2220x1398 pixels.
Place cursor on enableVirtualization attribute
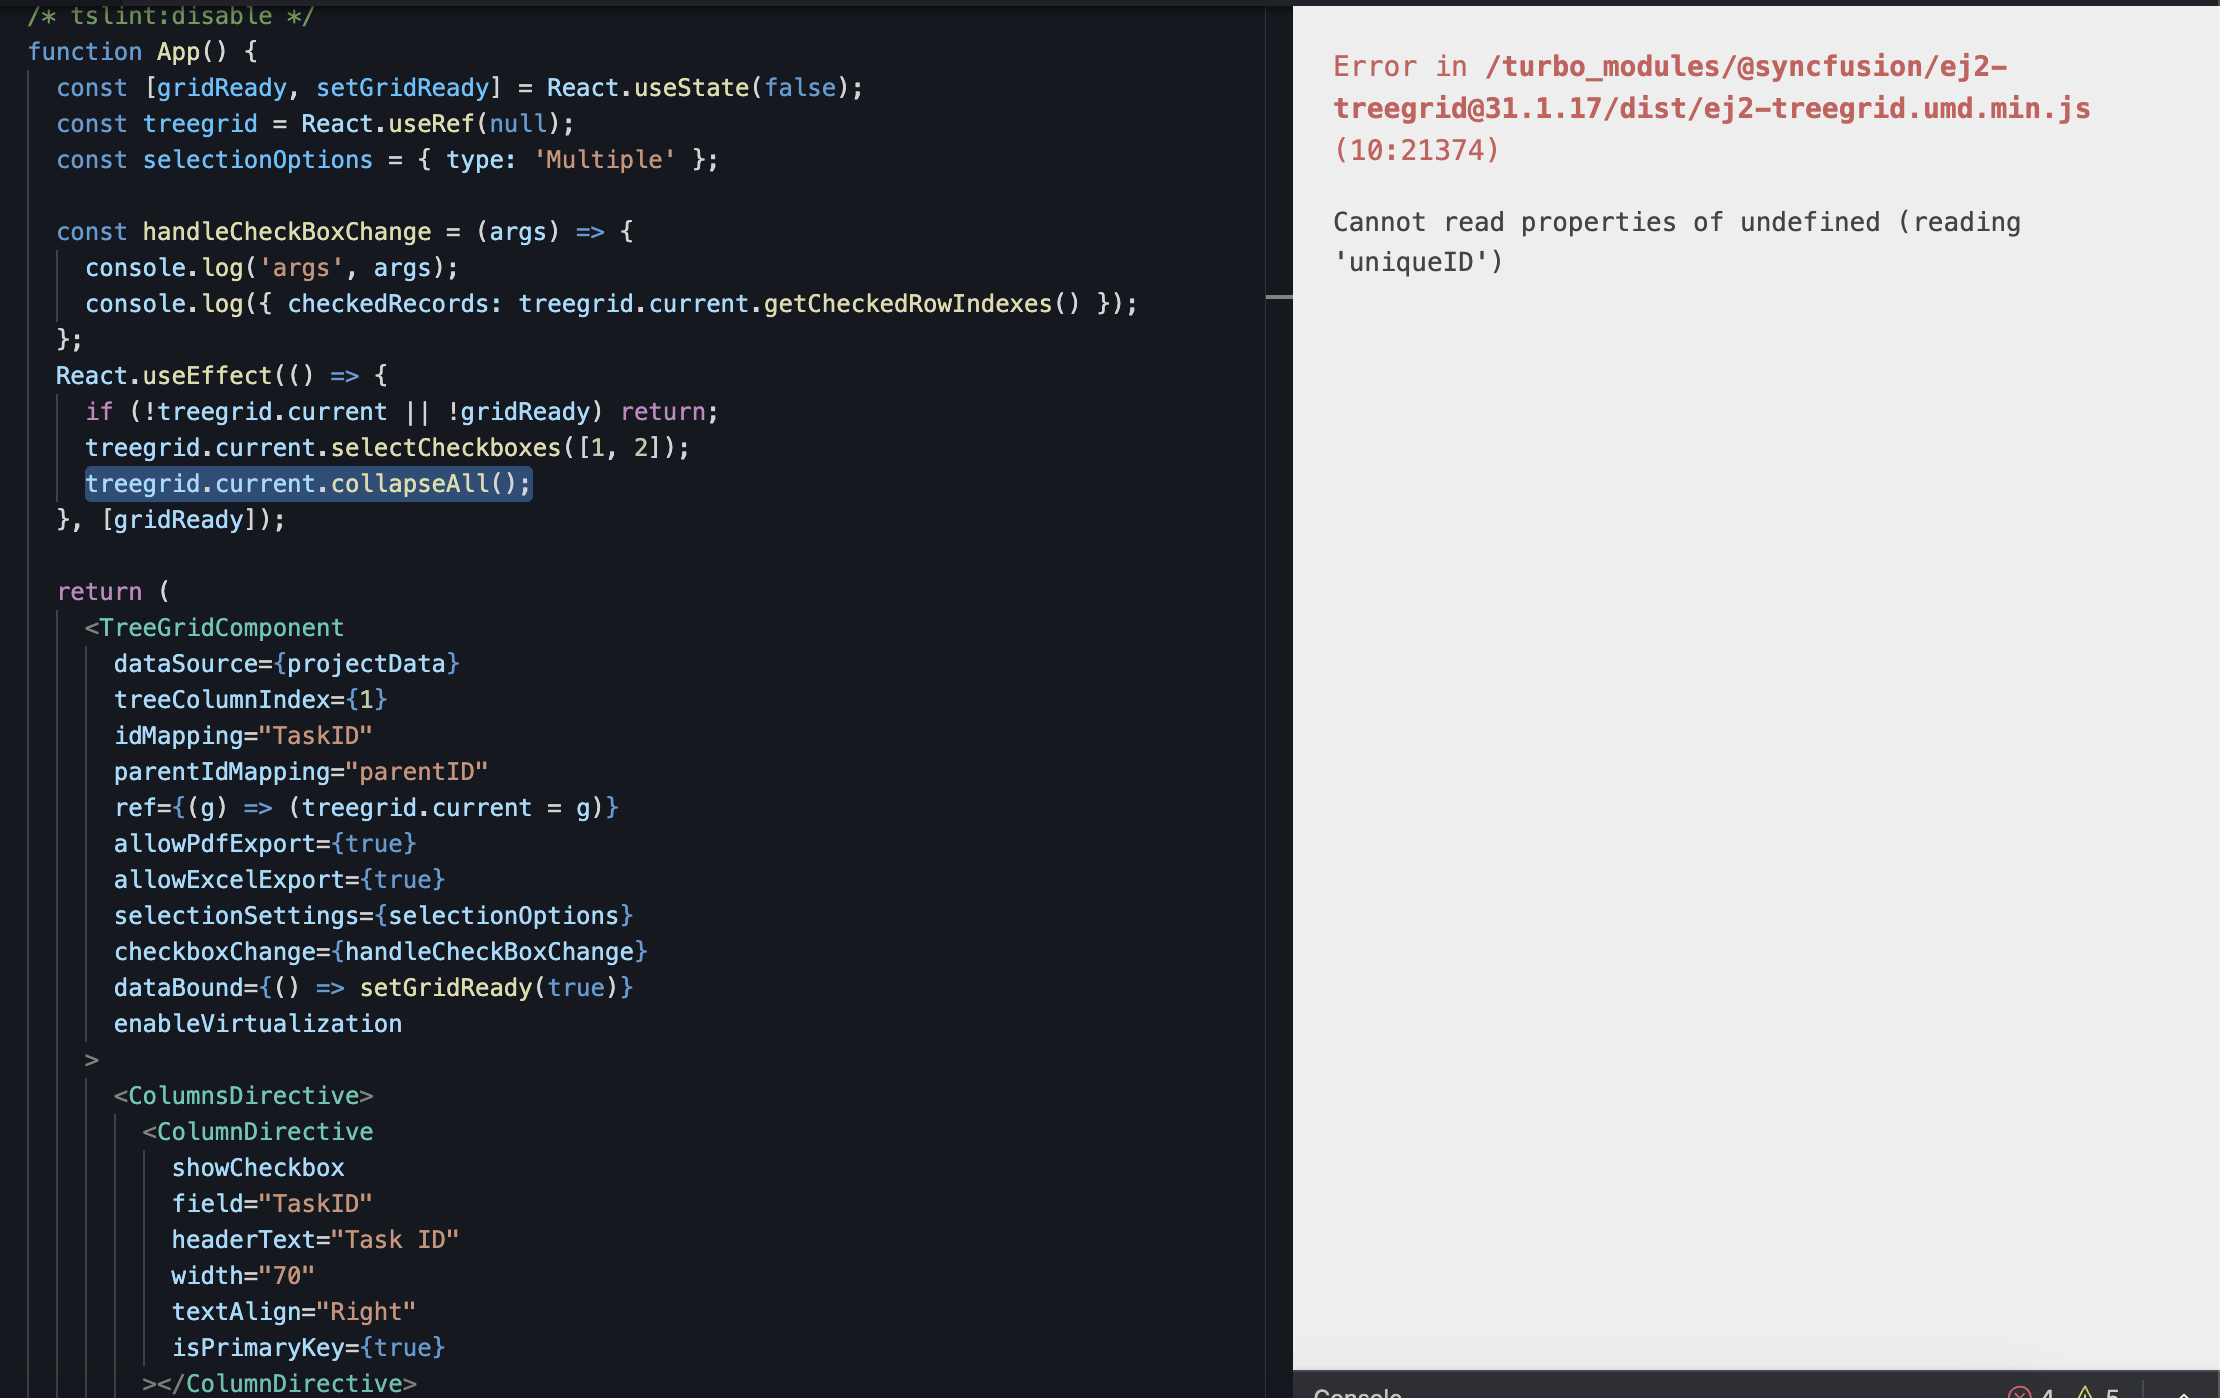pos(258,1024)
